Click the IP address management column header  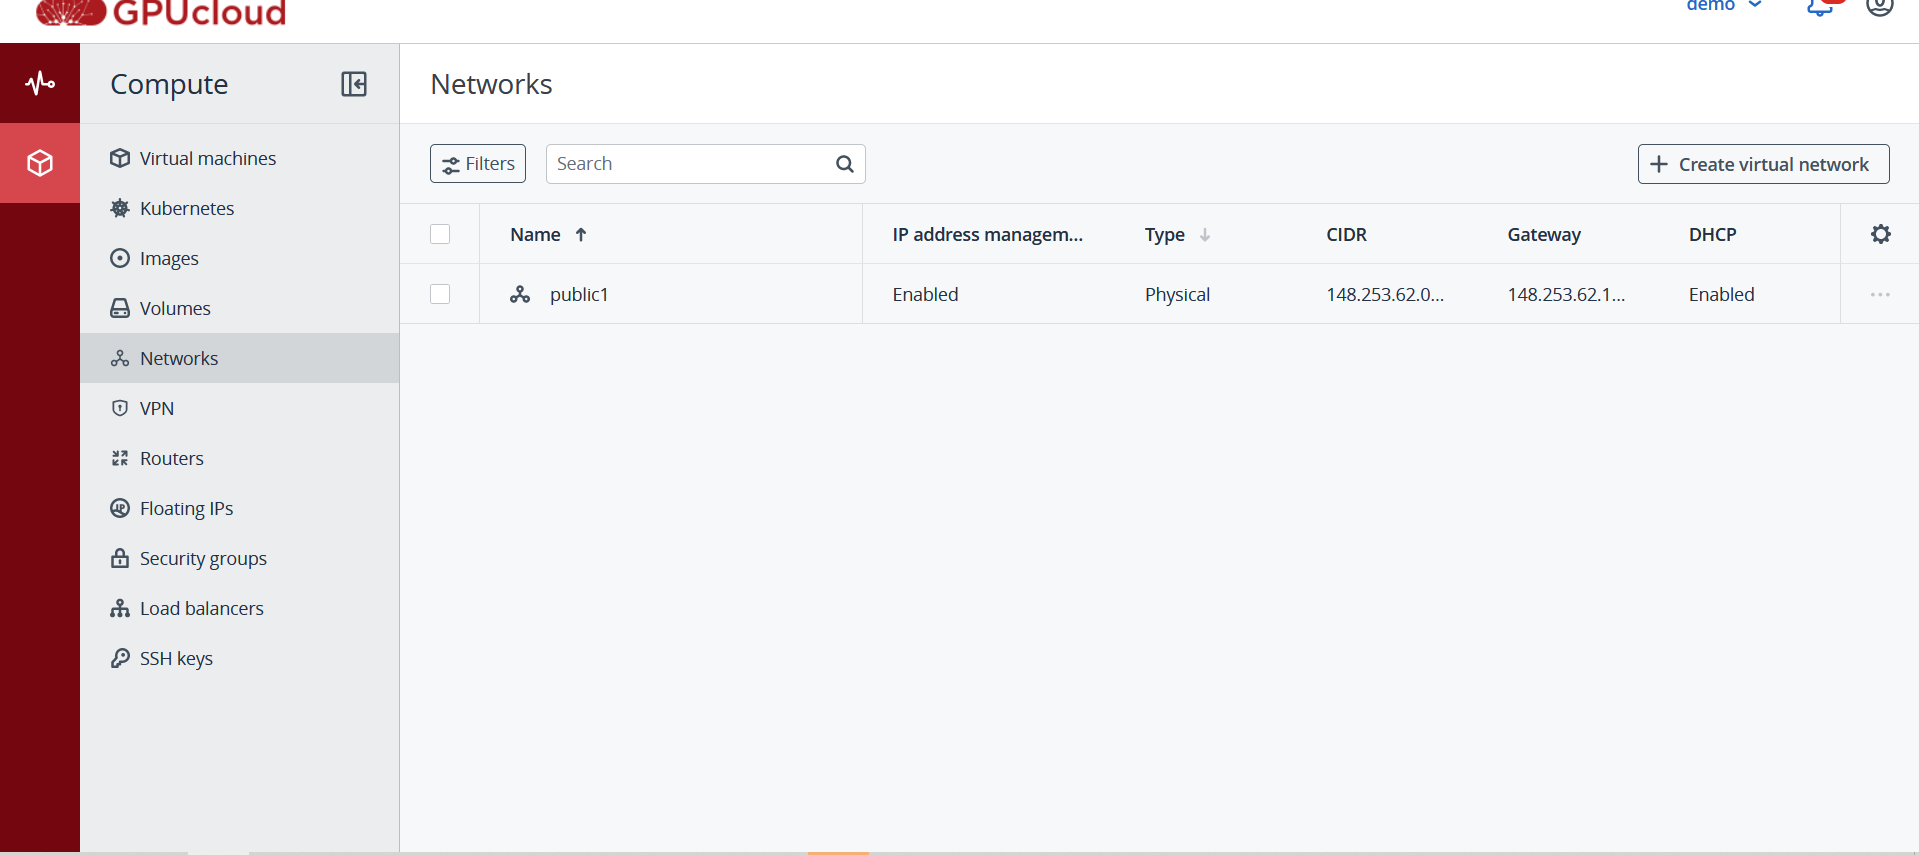coord(988,234)
